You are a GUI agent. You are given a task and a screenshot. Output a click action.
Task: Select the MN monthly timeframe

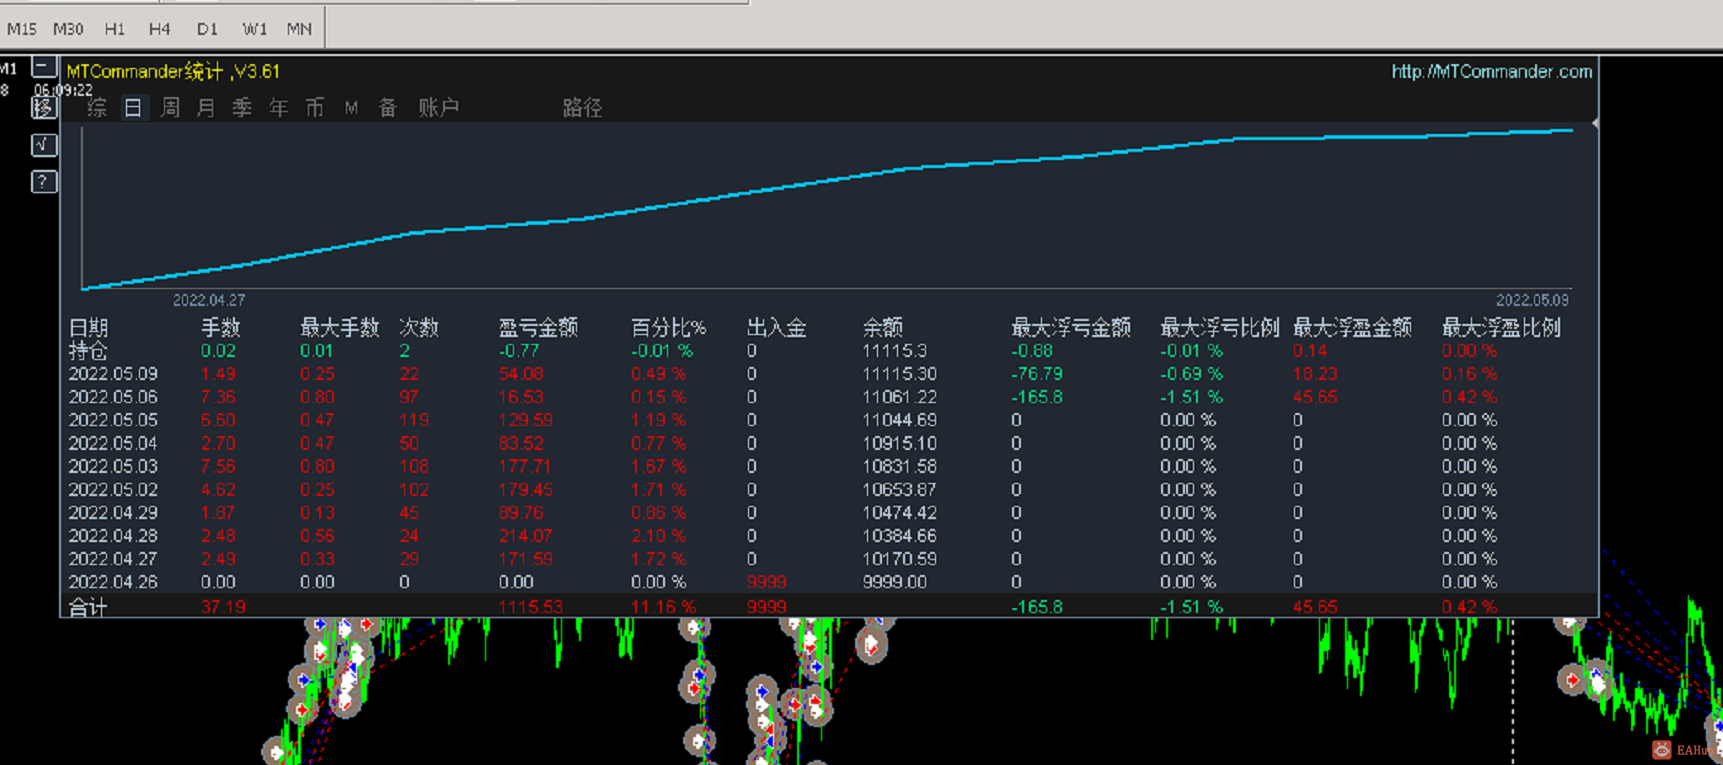click(299, 29)
